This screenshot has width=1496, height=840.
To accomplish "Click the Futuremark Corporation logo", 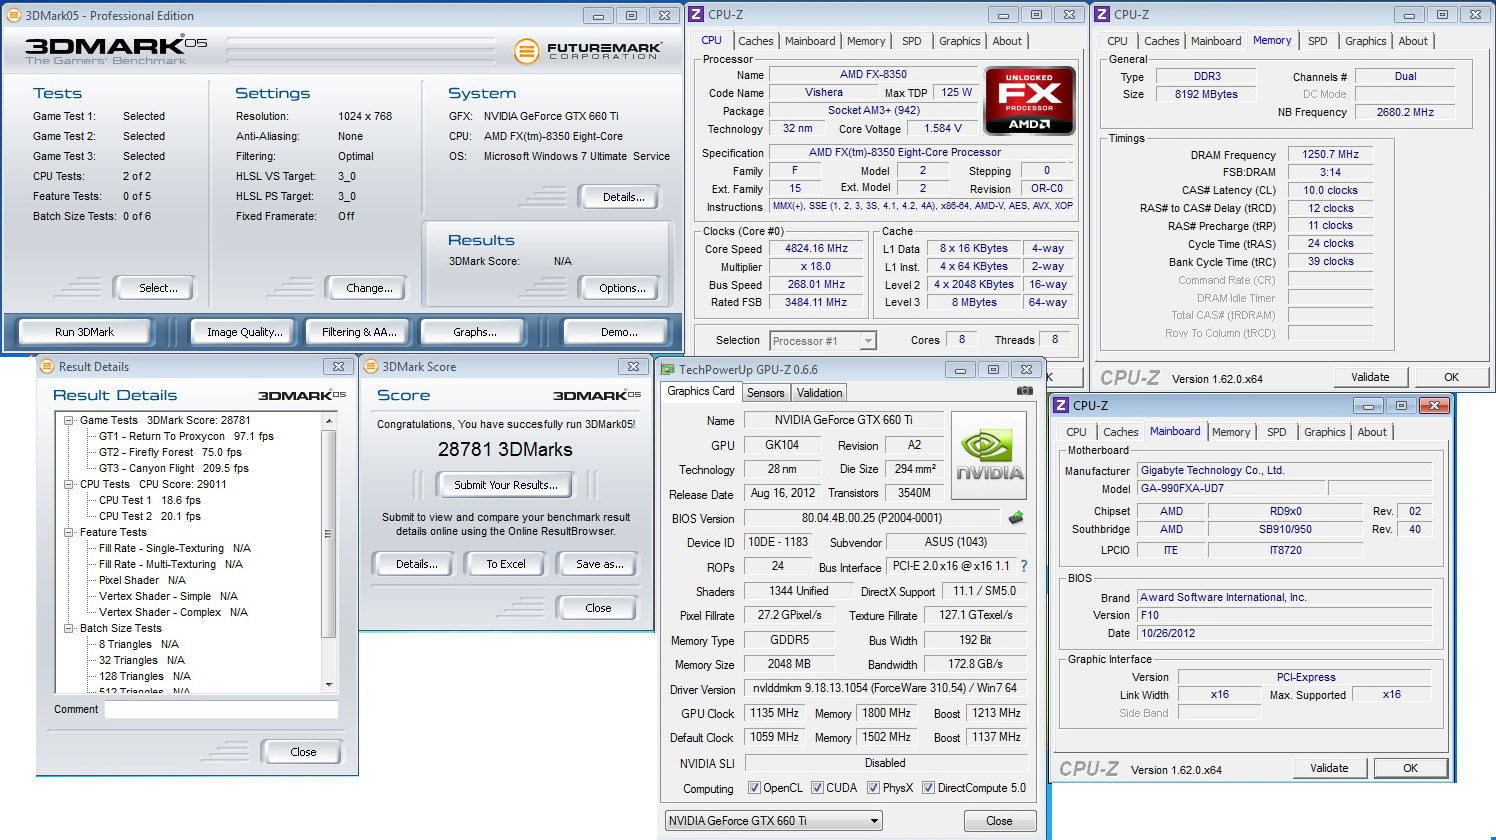I will point(587,50).
